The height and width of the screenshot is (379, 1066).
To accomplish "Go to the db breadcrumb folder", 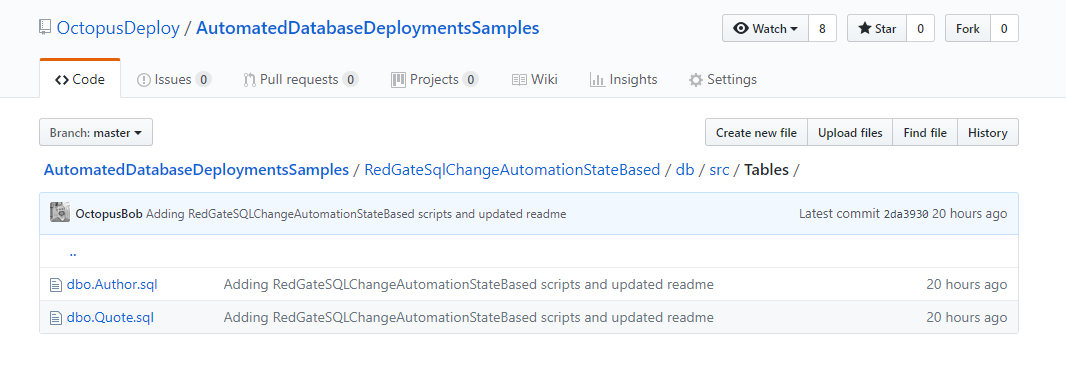I will (x=685, y=170).
